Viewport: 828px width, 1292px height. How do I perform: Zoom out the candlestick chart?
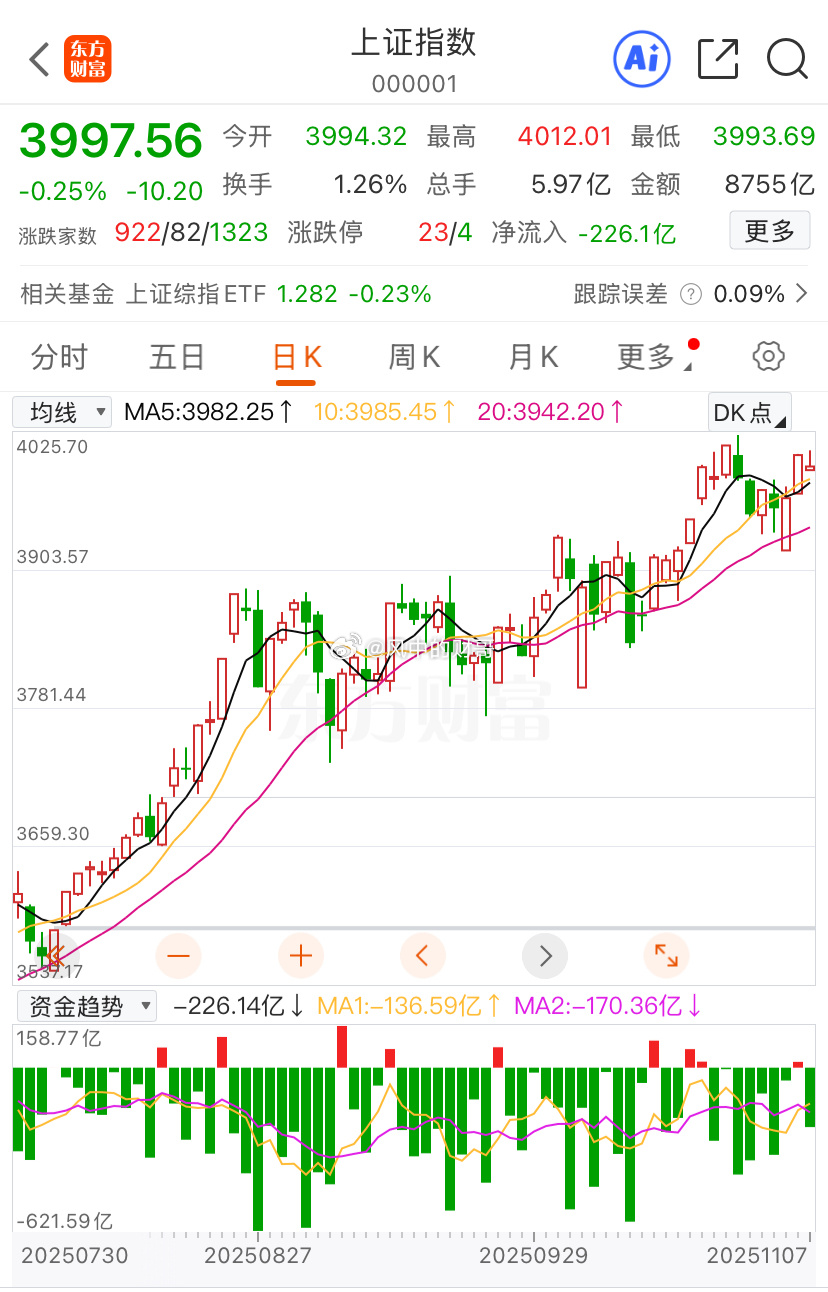[178, 956]
